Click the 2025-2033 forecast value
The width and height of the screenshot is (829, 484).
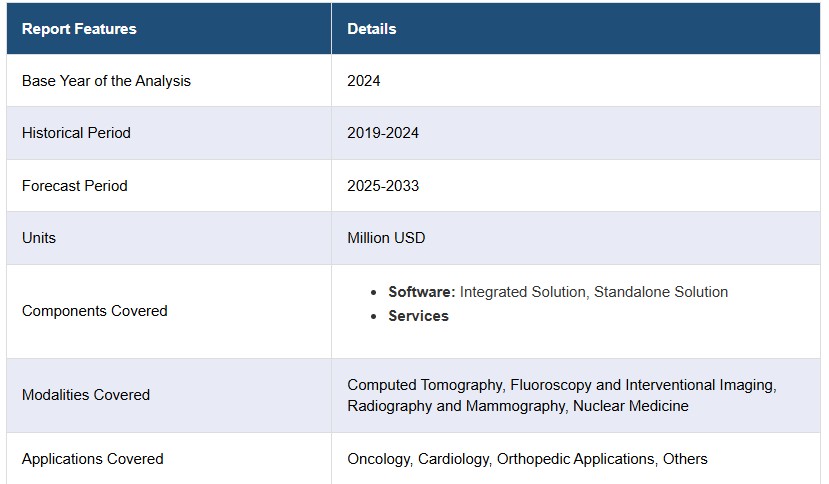(383, 186)
